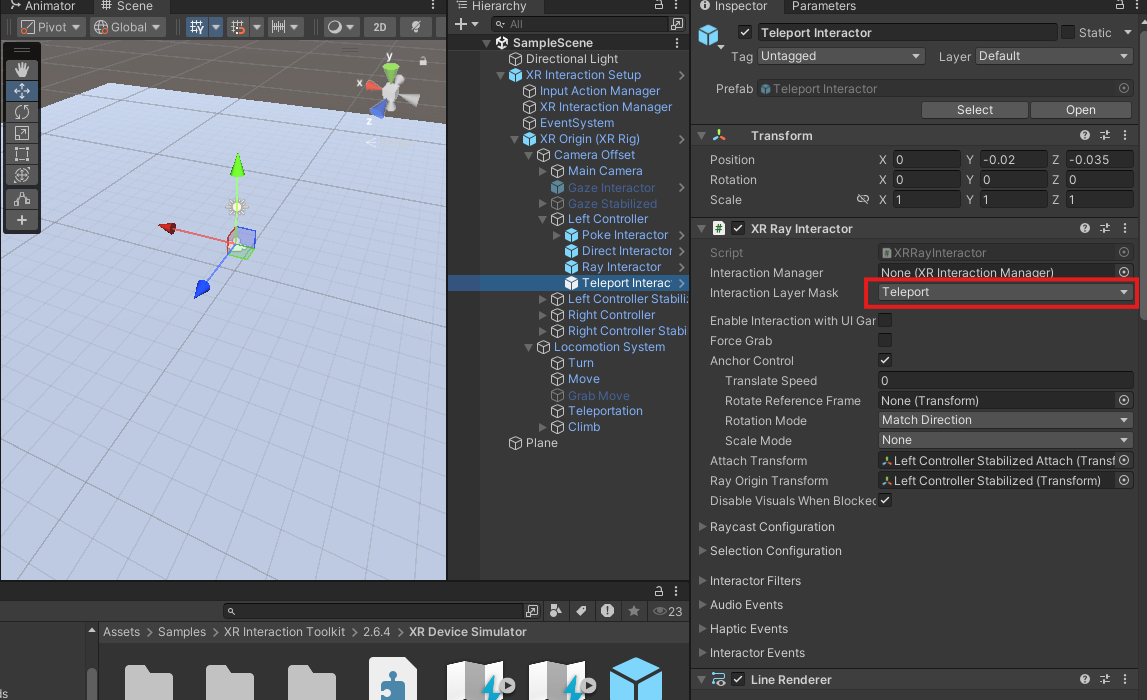Open the Scale Mode dropdown
Image resolution: width=1147 pixels, height=700 pixels.
1005,440
